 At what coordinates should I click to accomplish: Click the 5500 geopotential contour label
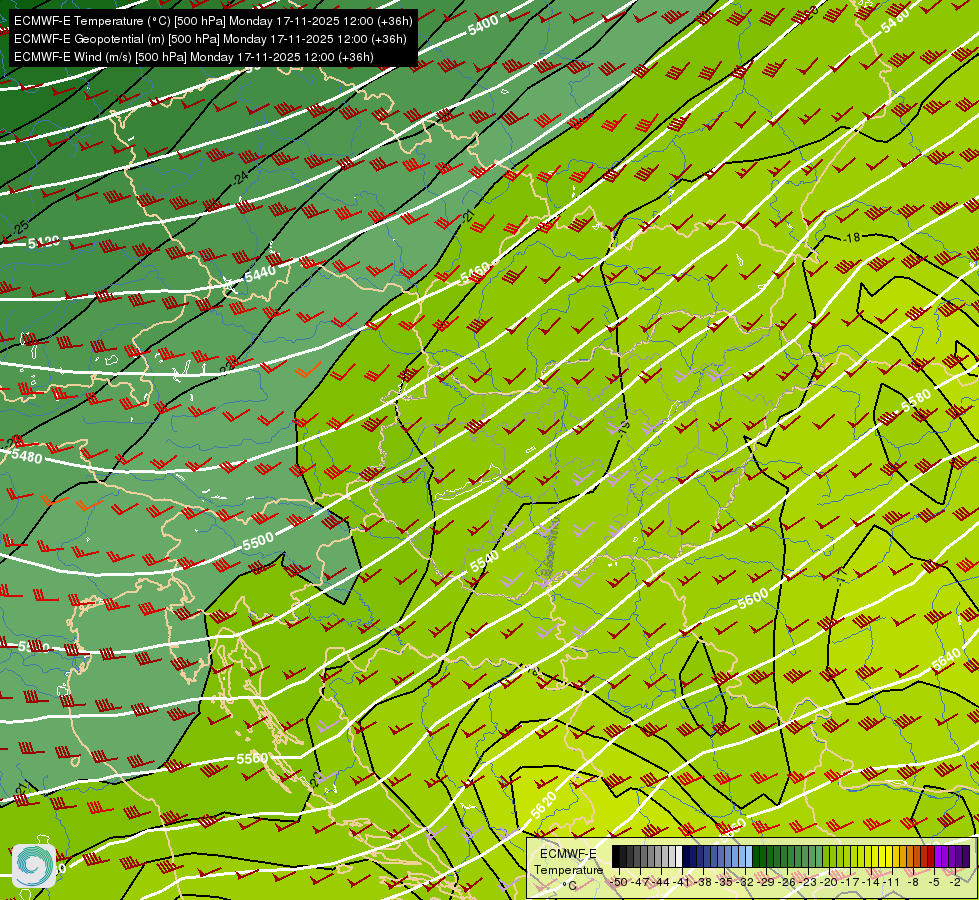[x=258, y=541]
